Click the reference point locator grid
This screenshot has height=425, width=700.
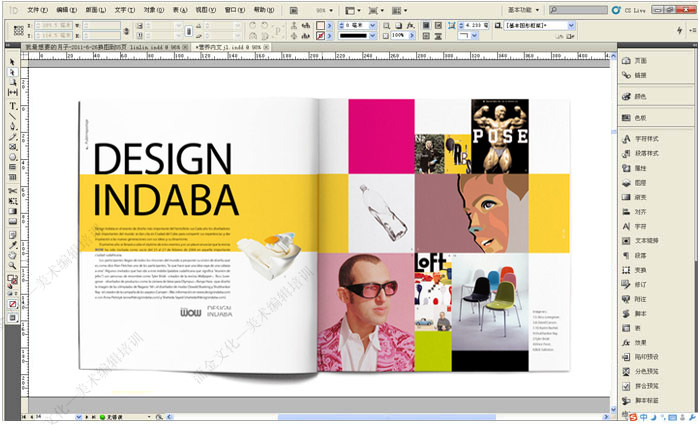(x=19, y=30)
